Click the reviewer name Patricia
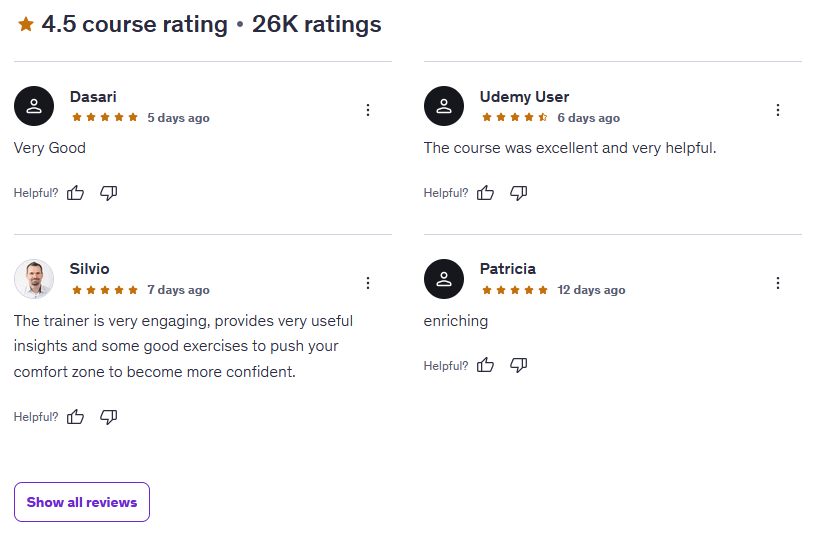The image size is (817, 533). tap(508, 269)
